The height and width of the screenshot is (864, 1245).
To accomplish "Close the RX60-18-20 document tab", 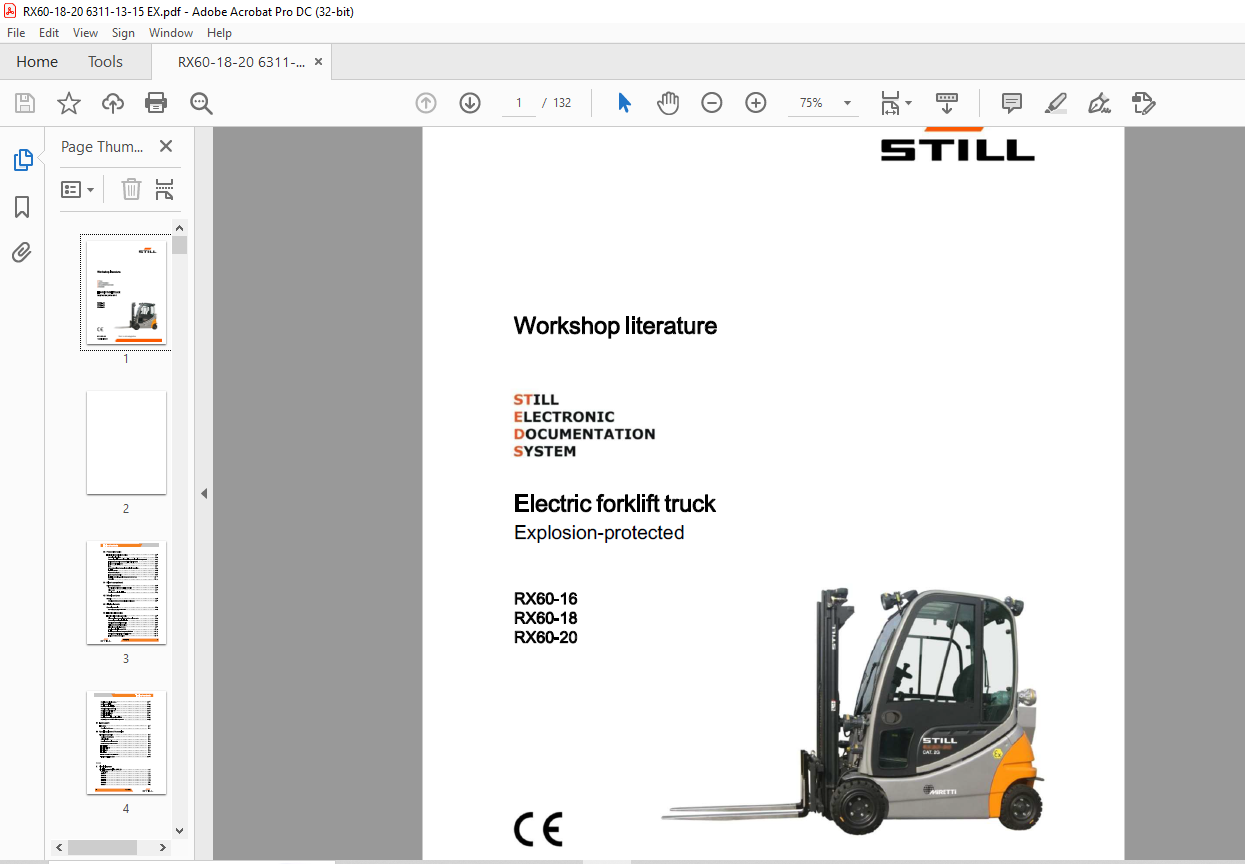I will (318, 62).
